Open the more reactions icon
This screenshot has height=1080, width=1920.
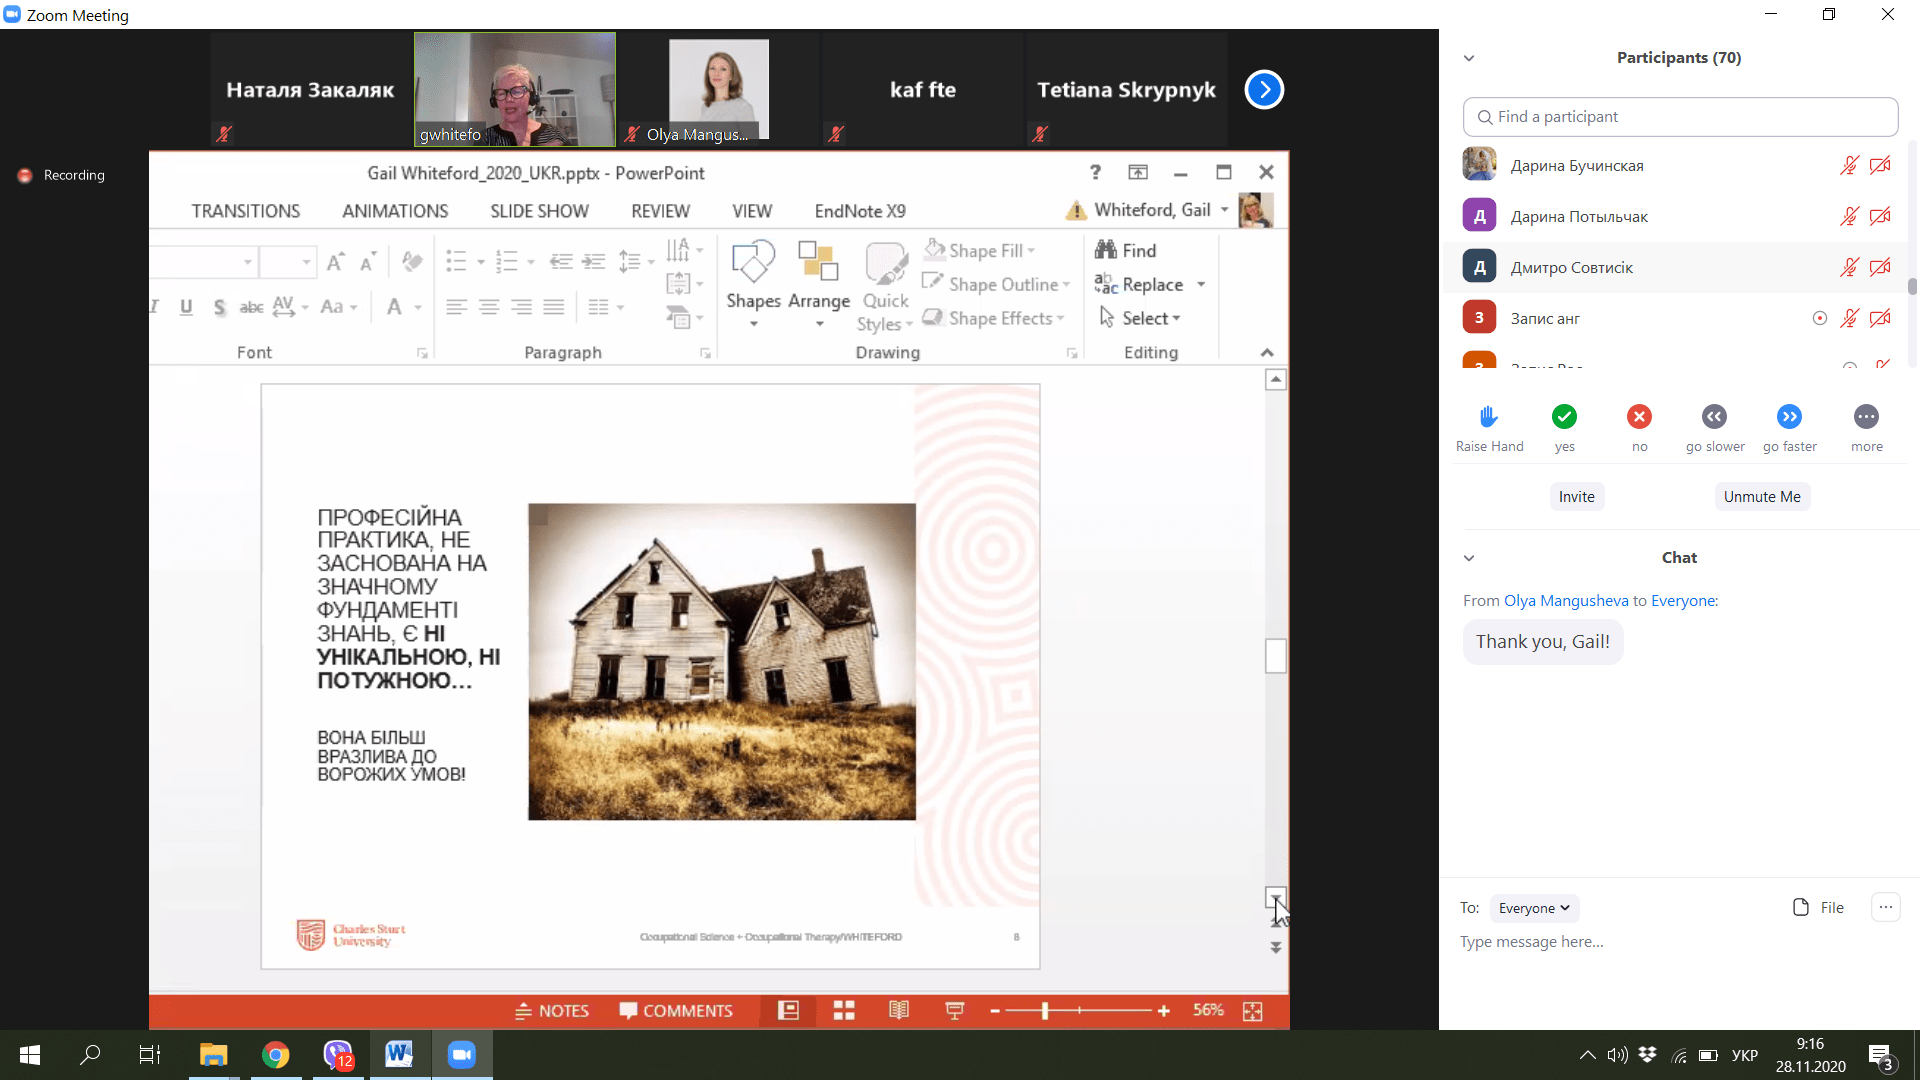pyautogui.click(x=1866, y=417)
